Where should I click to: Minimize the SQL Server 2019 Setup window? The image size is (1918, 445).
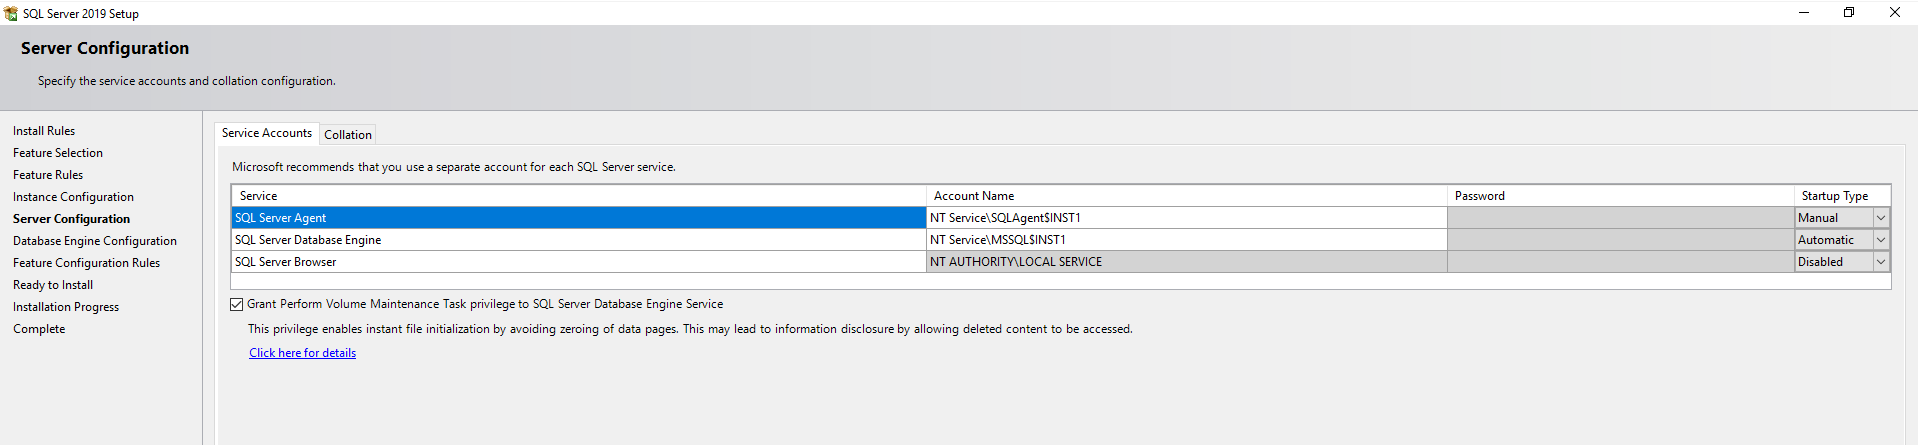(1804, 12)
